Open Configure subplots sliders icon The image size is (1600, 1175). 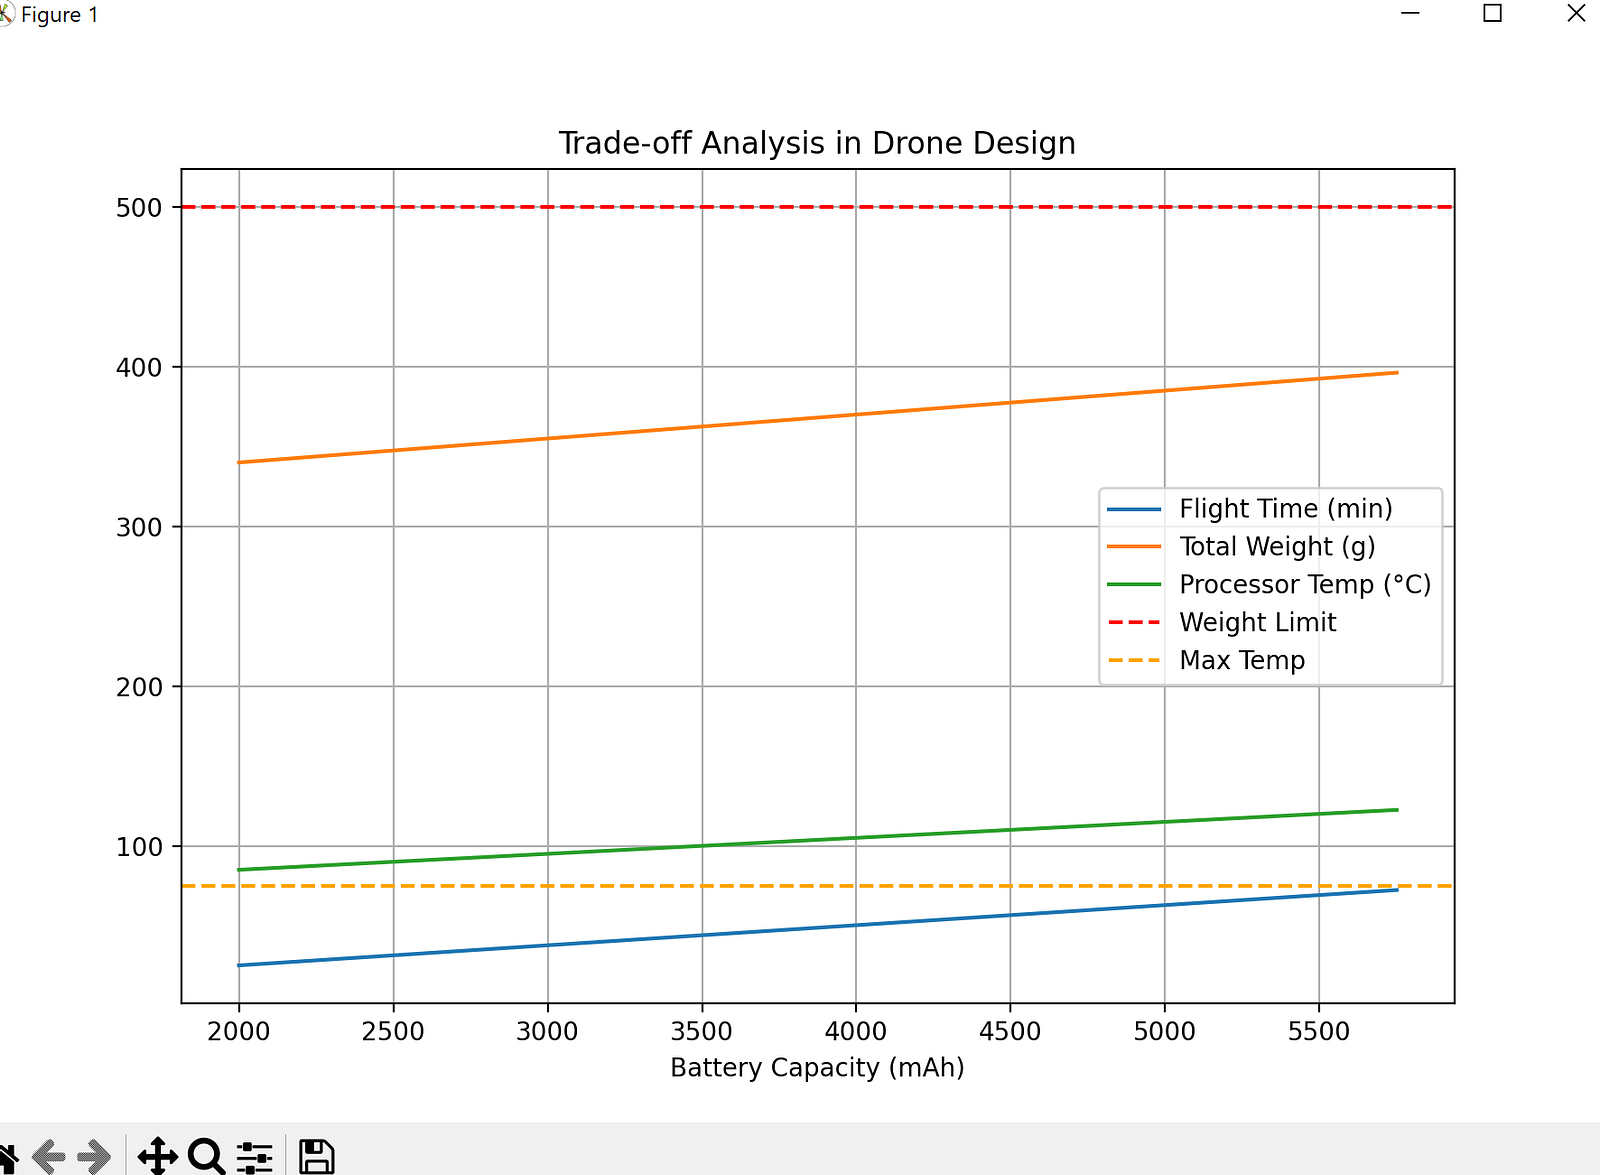pyautogui.click(x=255, y=1157)
